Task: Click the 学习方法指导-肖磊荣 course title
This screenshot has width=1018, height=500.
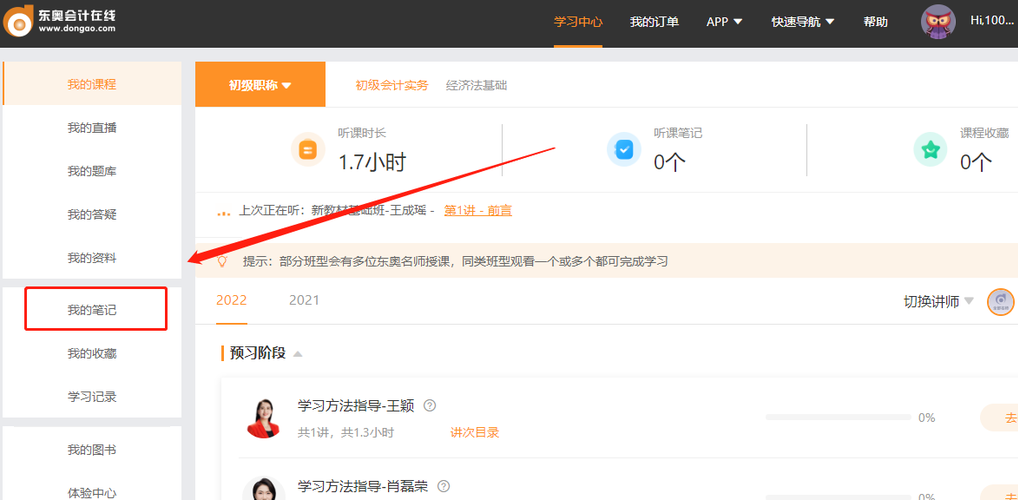Action: (x=363, y=486)
